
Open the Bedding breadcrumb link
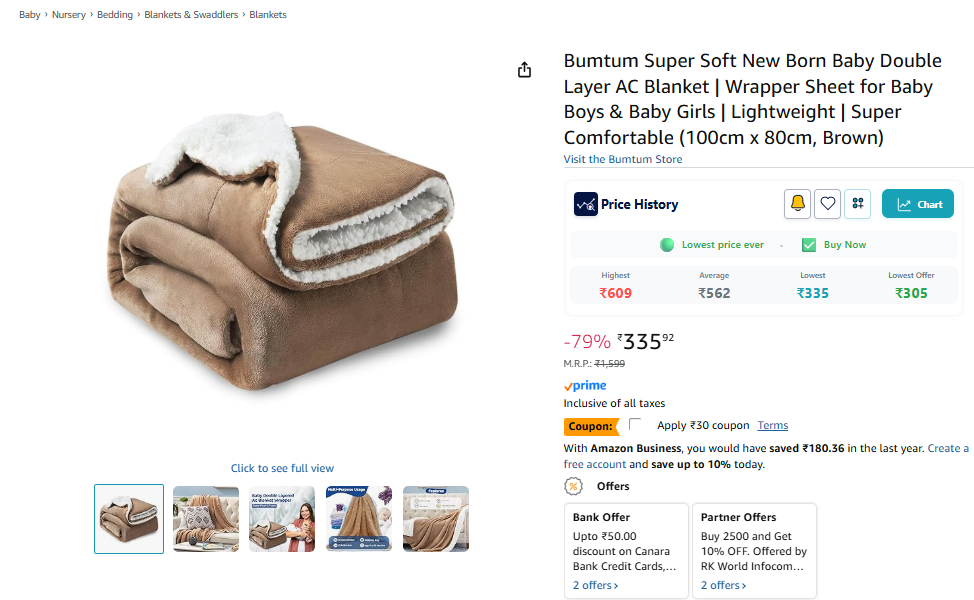[115, 15]
